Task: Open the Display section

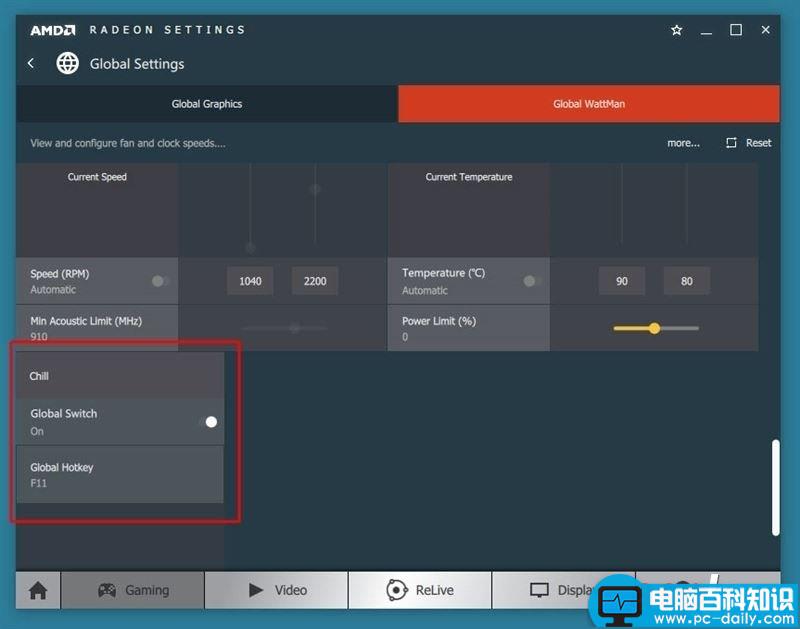Action: (x=561, y=590)
